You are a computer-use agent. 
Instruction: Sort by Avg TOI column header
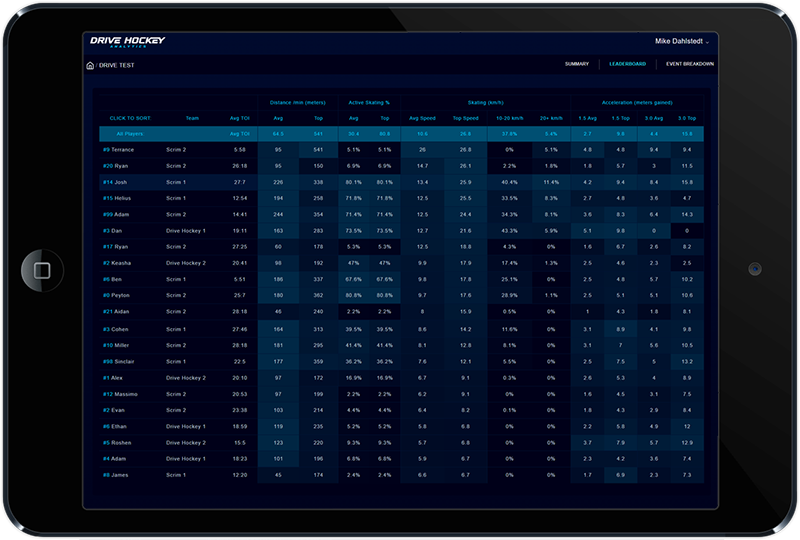239,118
